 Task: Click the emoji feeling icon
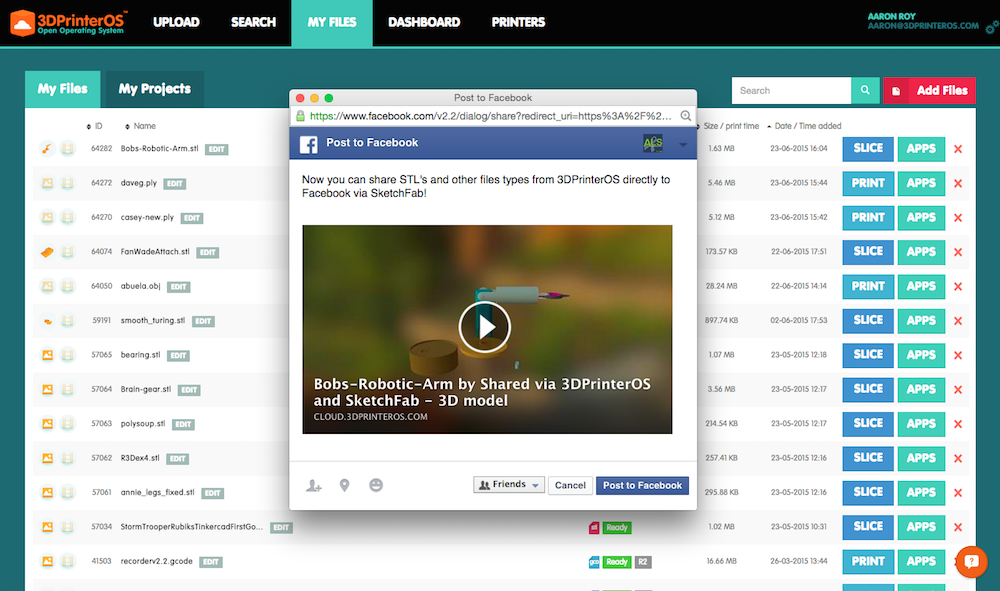click(376, 485)
